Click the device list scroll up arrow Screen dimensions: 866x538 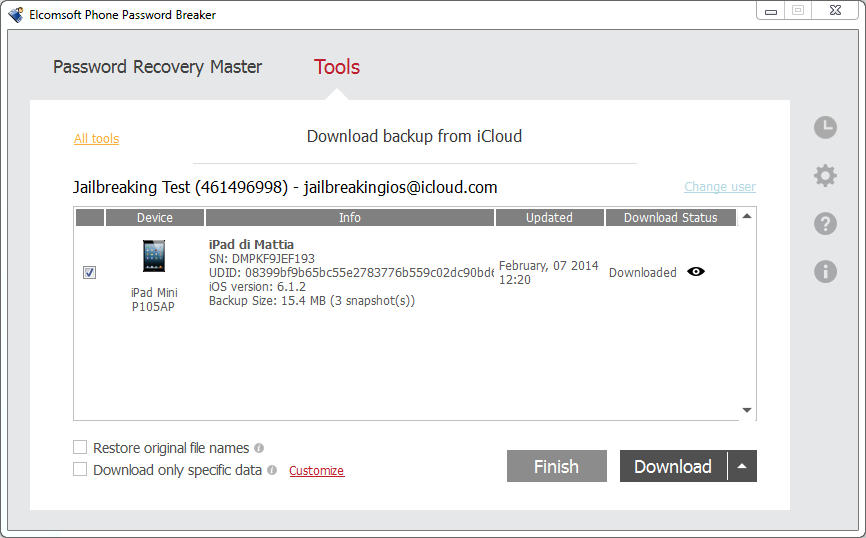[747, 217]
